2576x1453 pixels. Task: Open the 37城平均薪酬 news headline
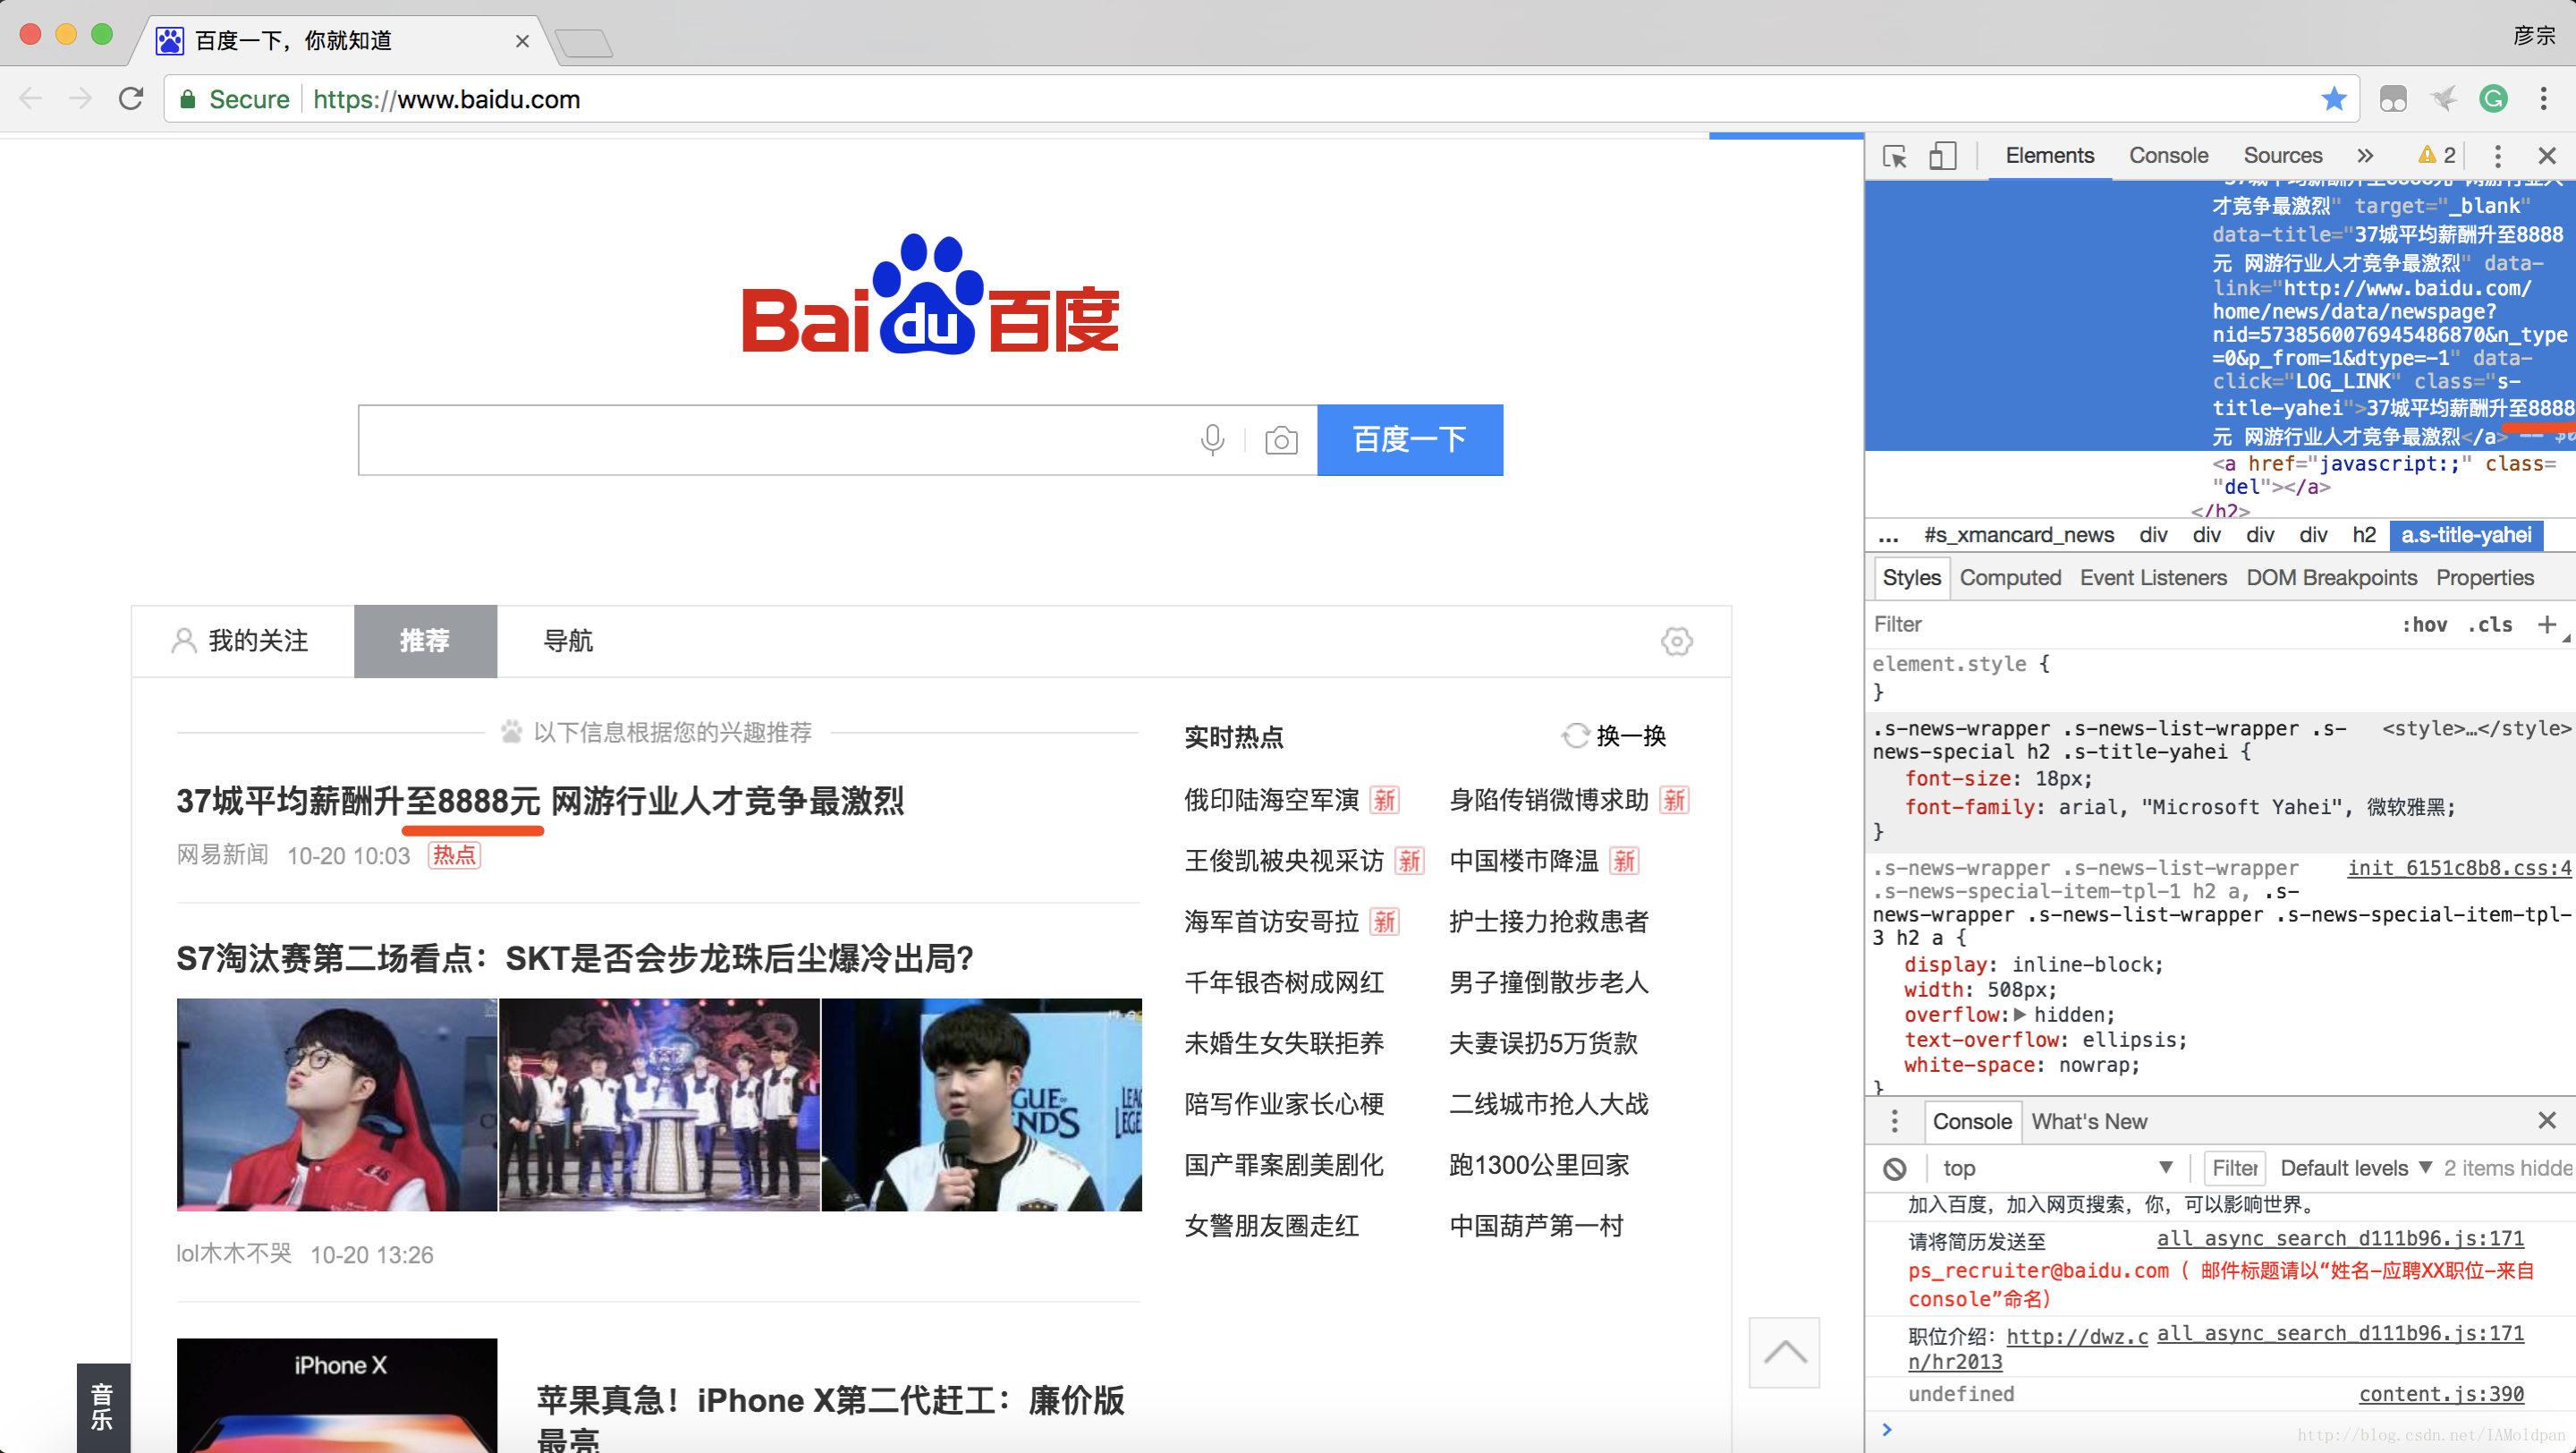(540, 801)
